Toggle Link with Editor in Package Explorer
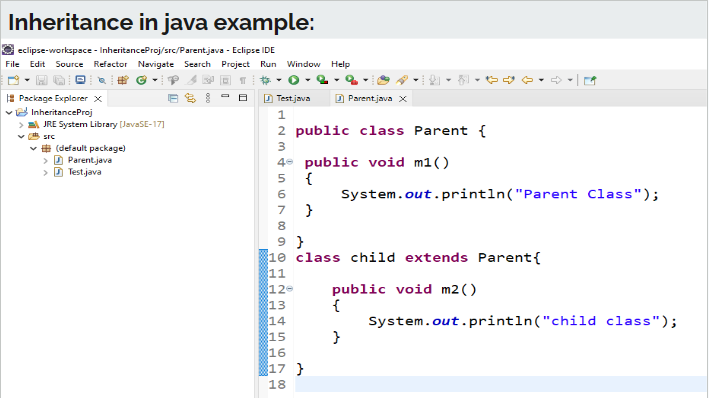Image resolution: width=709 pixels, height=398 pixels. click(190, 98)
